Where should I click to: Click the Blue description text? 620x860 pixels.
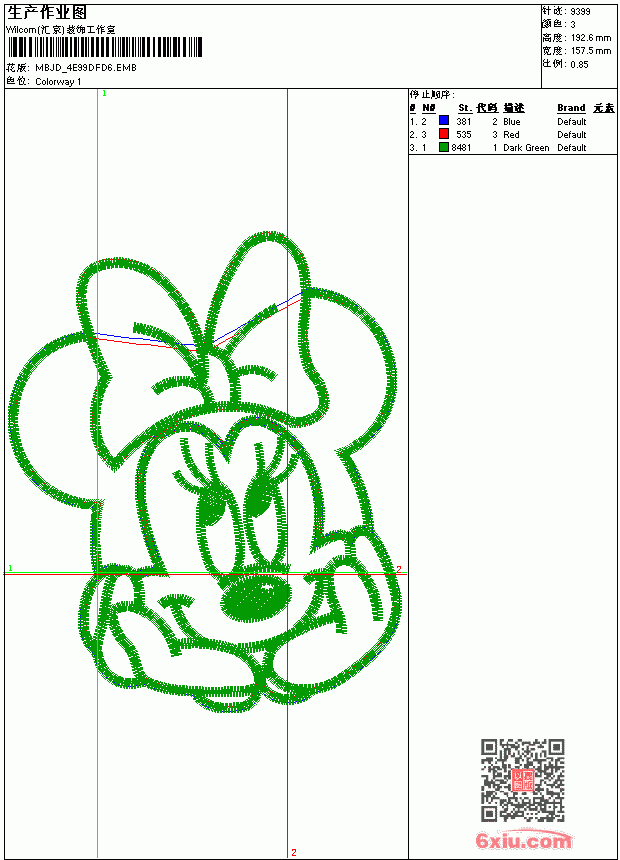(511, 122)
